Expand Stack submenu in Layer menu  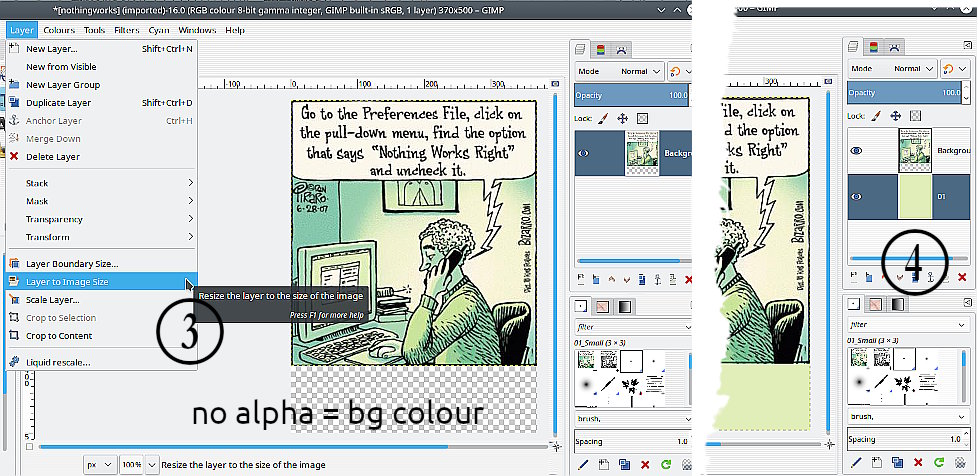102,183
